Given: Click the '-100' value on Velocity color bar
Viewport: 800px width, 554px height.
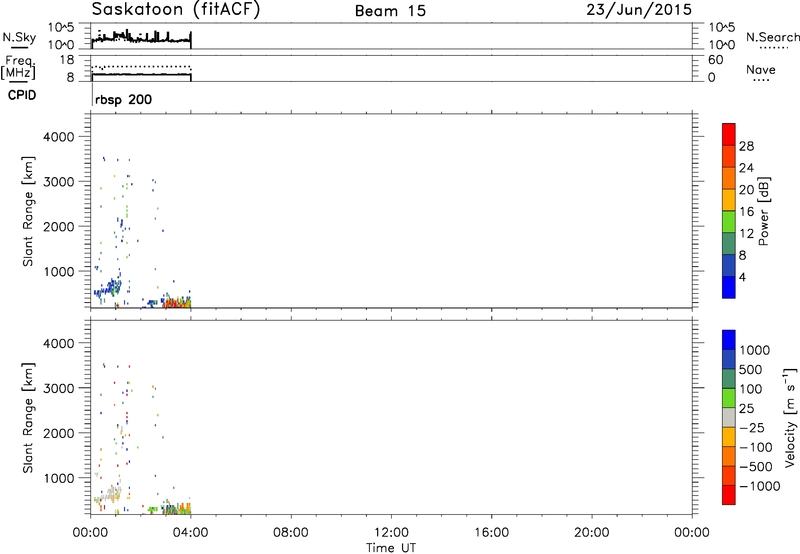Looking at the screenshot, I should (756, 447).
